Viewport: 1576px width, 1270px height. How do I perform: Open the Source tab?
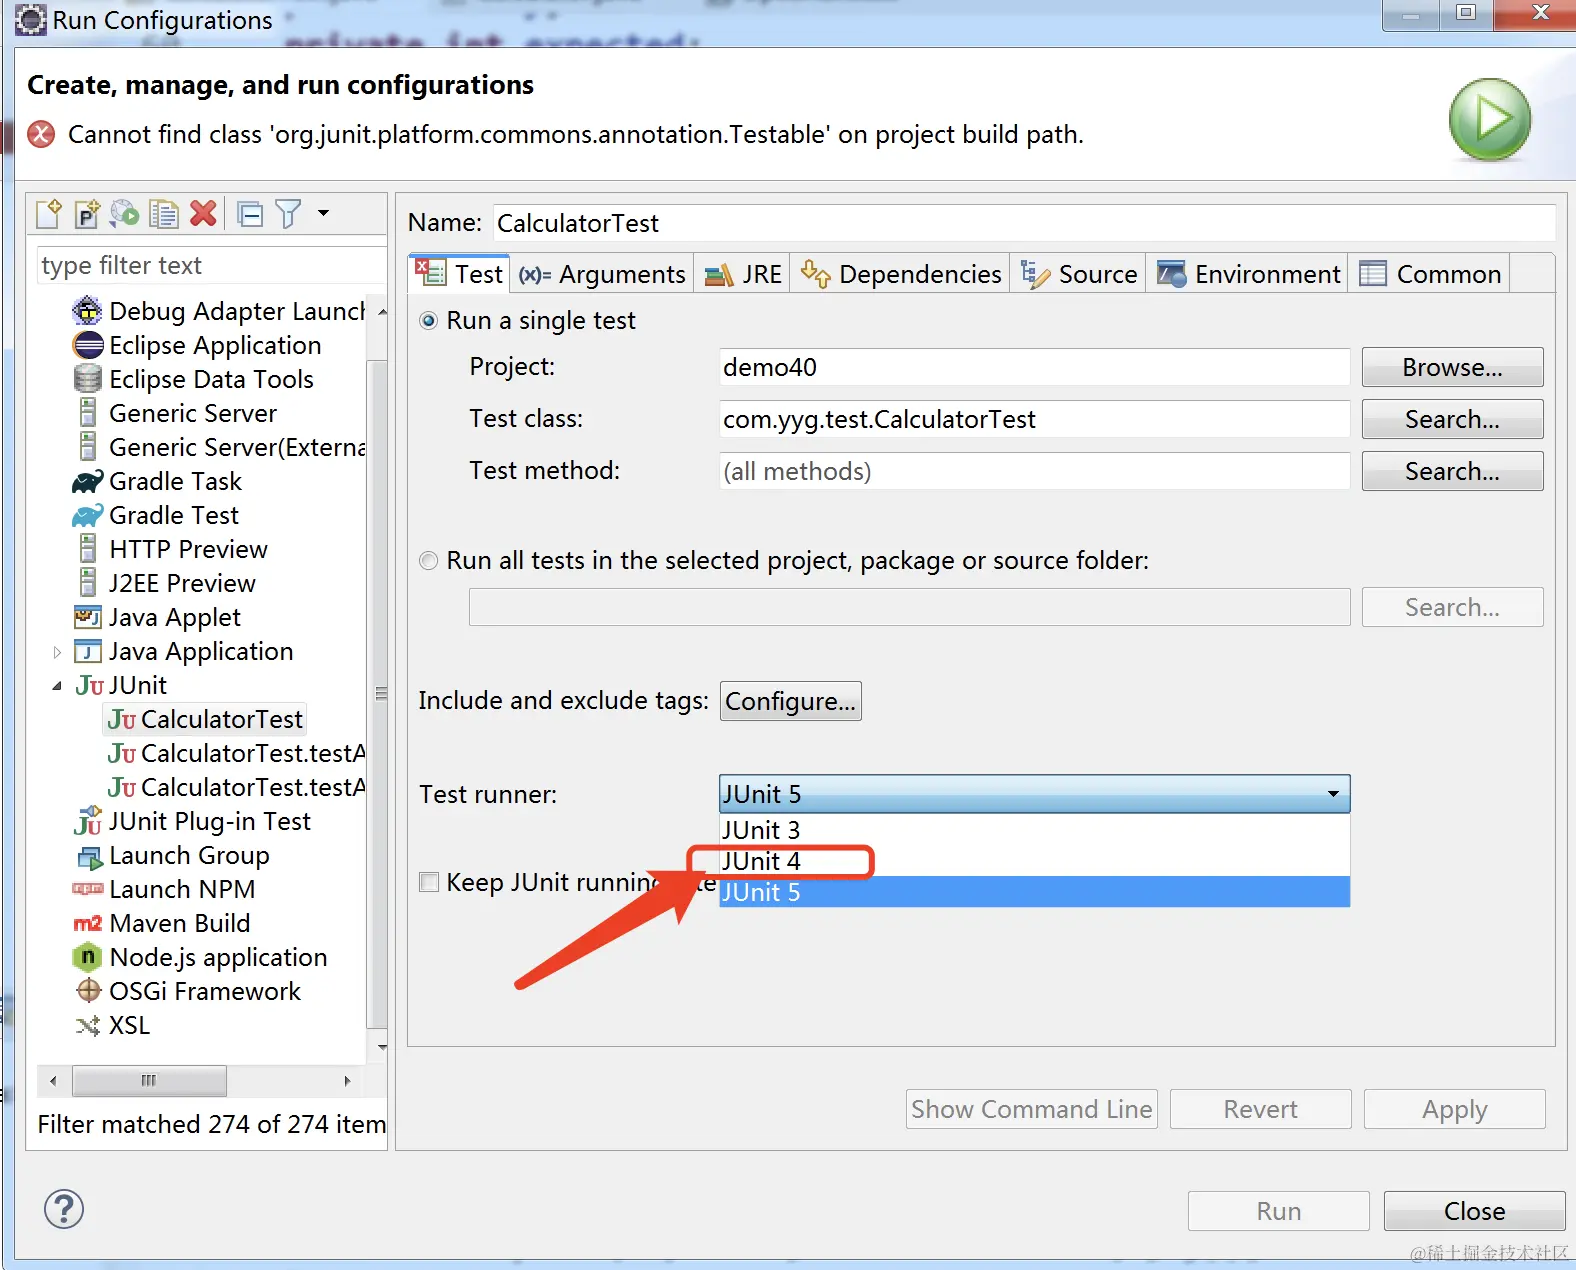click(x=1079, y=273)
